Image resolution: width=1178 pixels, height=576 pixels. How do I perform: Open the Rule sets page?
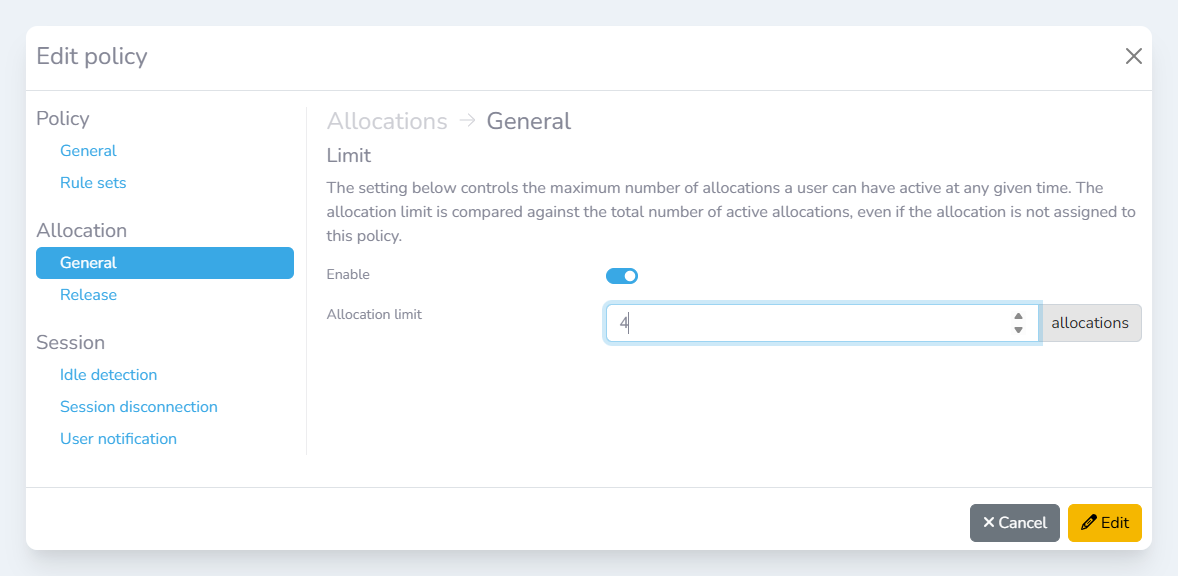(93, 183)
